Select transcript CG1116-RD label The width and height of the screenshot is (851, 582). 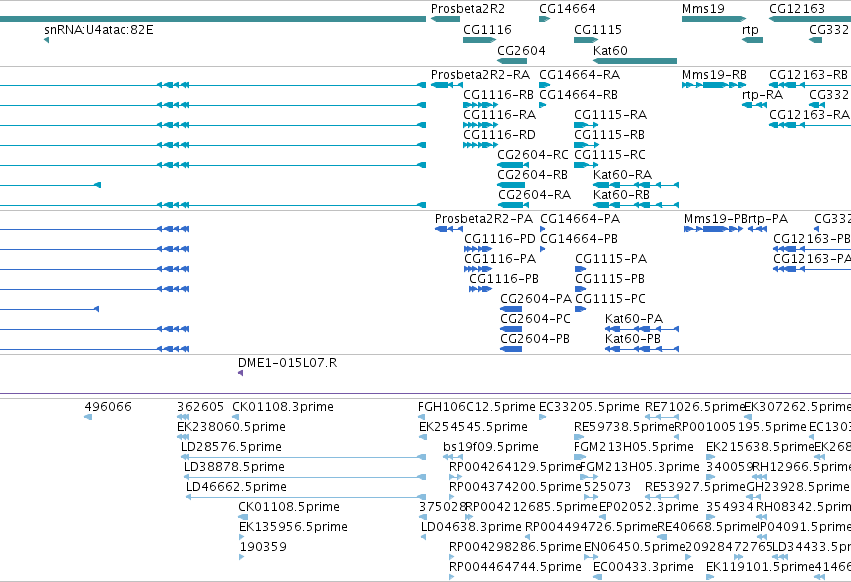click(x=499, y=135)
